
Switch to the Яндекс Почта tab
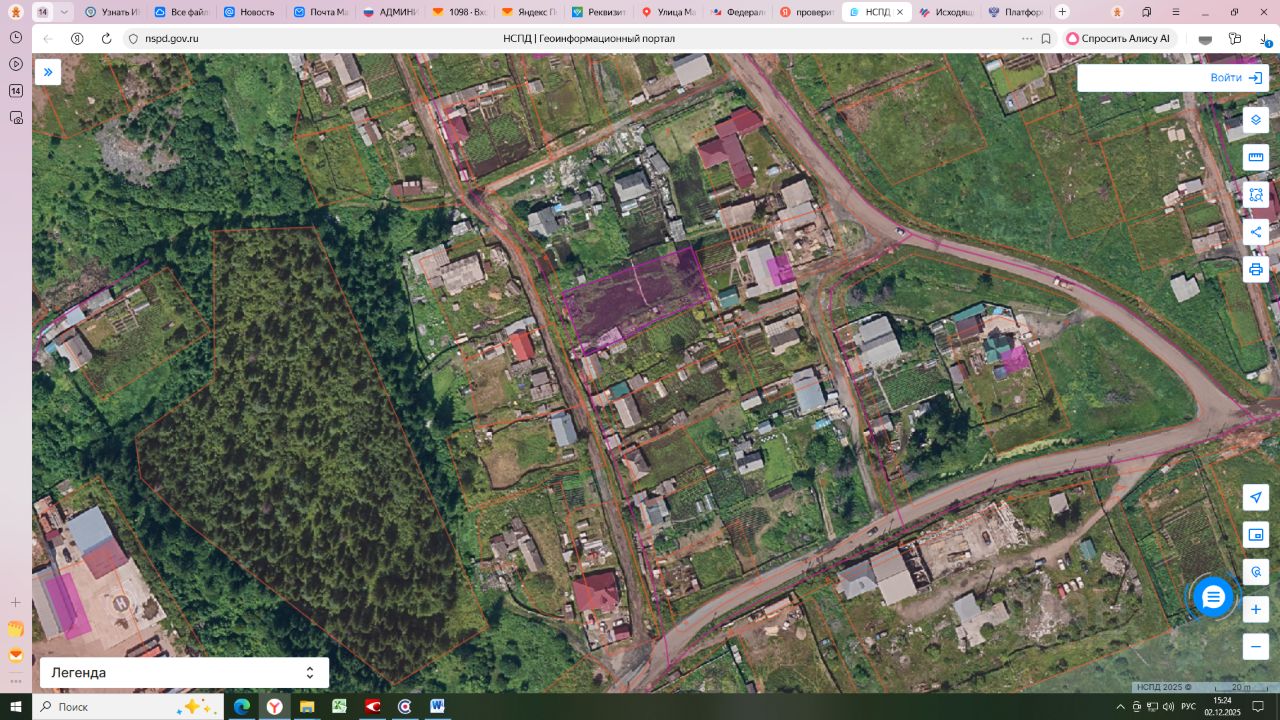click(x=528, y=12)
